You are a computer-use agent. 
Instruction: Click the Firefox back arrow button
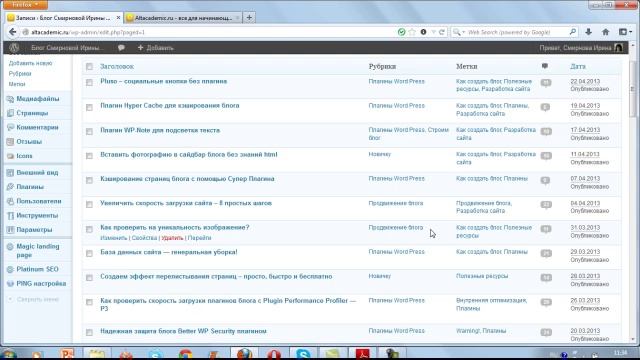13,32
